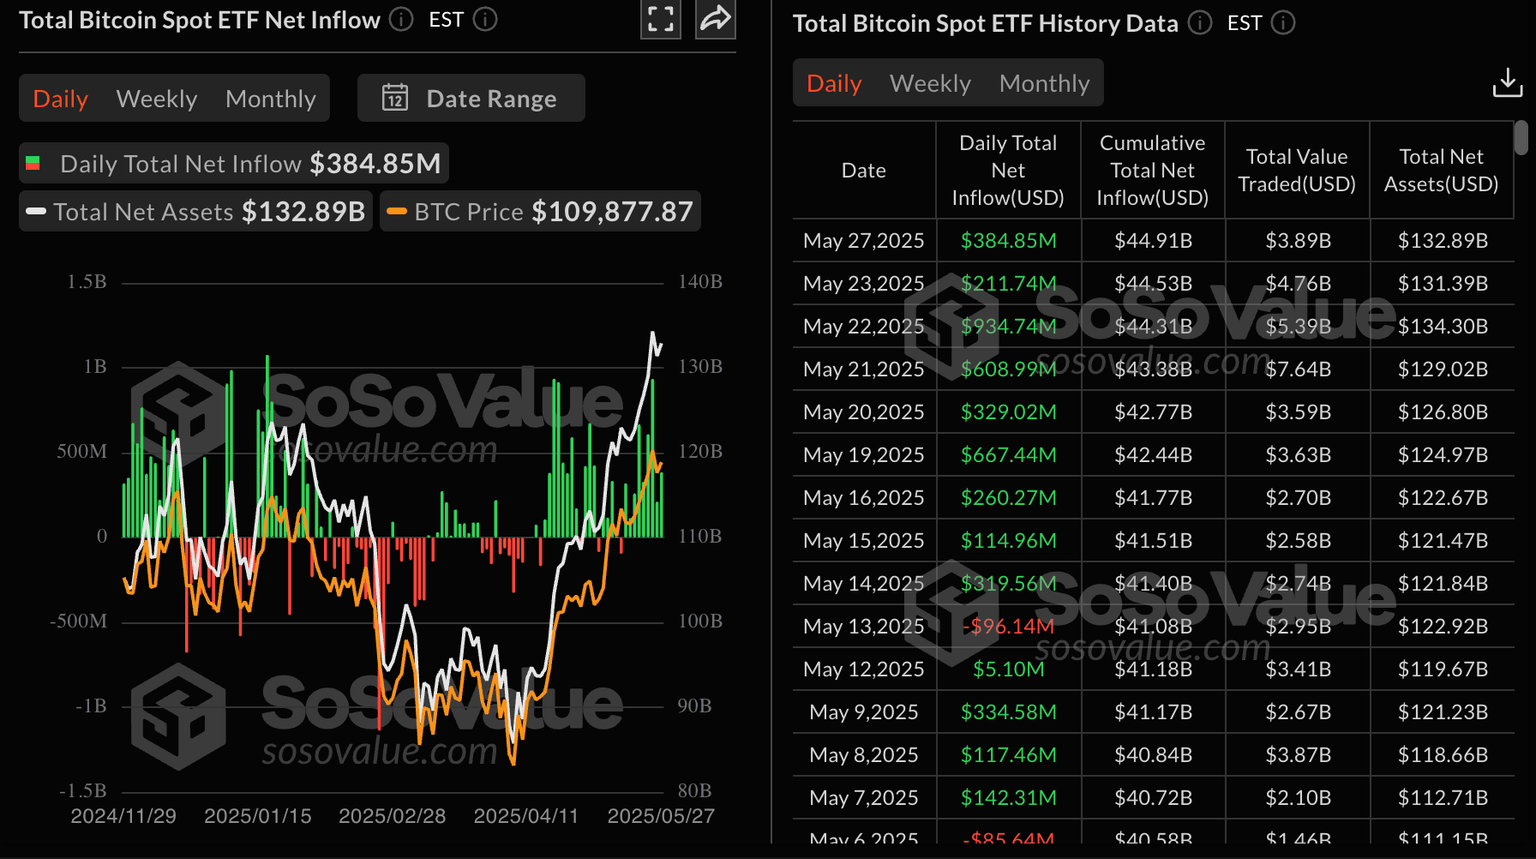The height and width of the screenshot is (859, 1536).
Task: Click the fullscreen expand chart icon
Action: (660, 19)
